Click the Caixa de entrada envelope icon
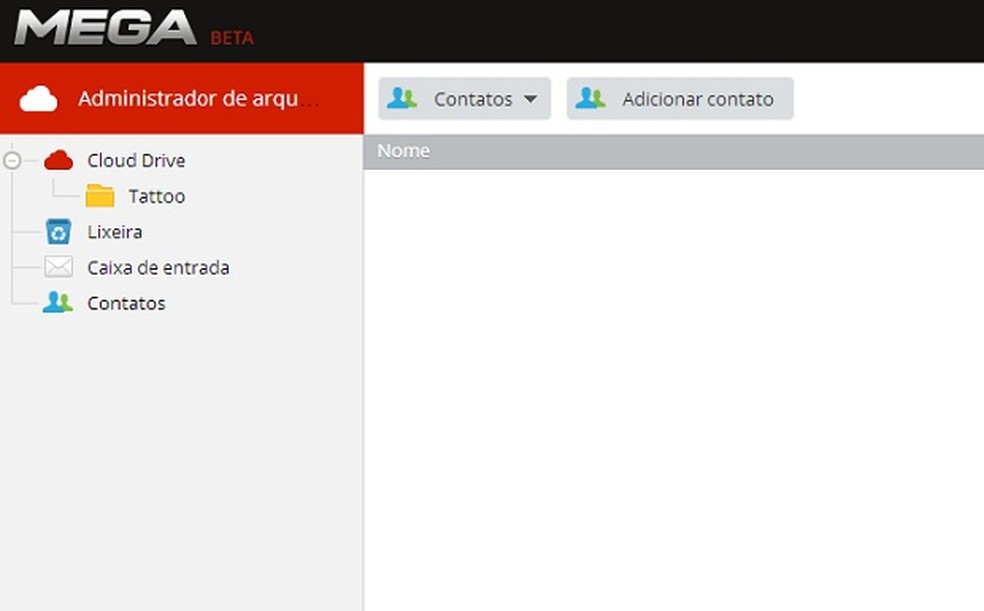This screenshot has width=984, height=611. (57, 267)
